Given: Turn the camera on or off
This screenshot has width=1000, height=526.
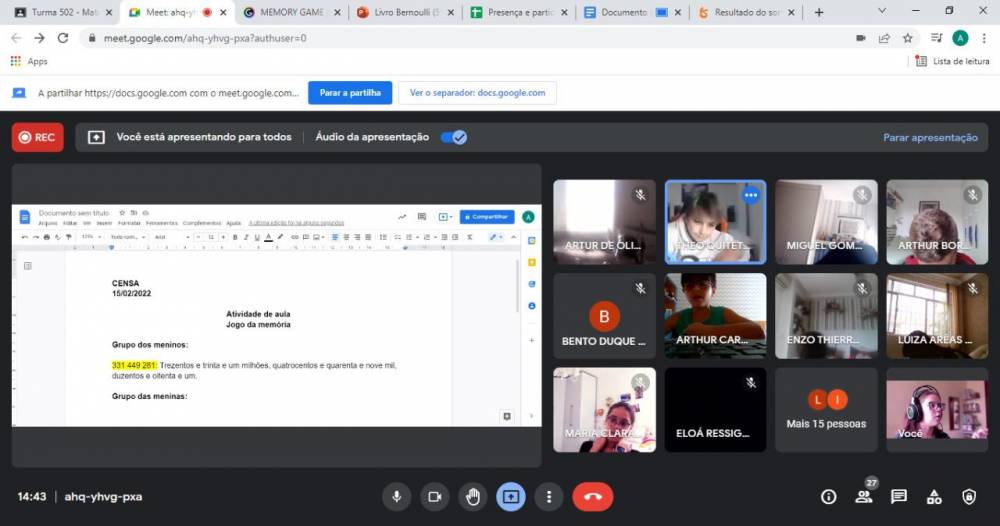Looking at the screenshot, I should pyautogui.click(x=434, y=496).
